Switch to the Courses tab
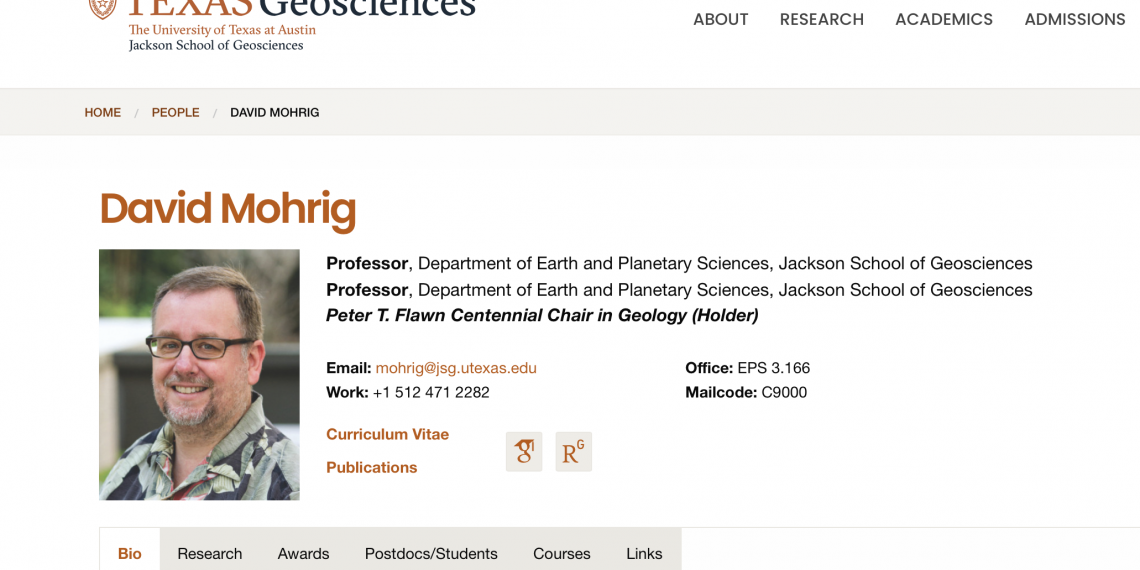 click(x=561, y=553)
